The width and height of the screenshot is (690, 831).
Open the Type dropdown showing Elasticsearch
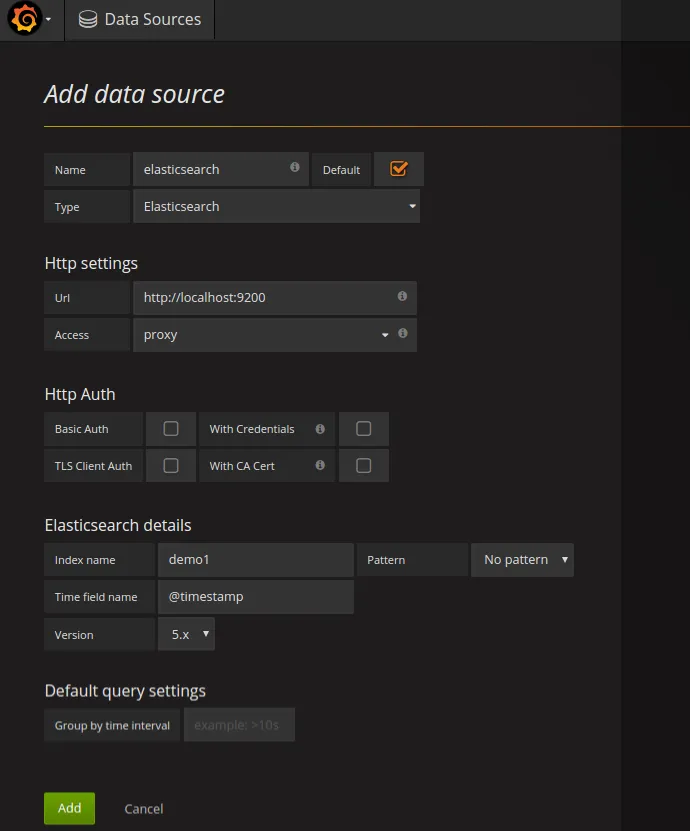276,207
